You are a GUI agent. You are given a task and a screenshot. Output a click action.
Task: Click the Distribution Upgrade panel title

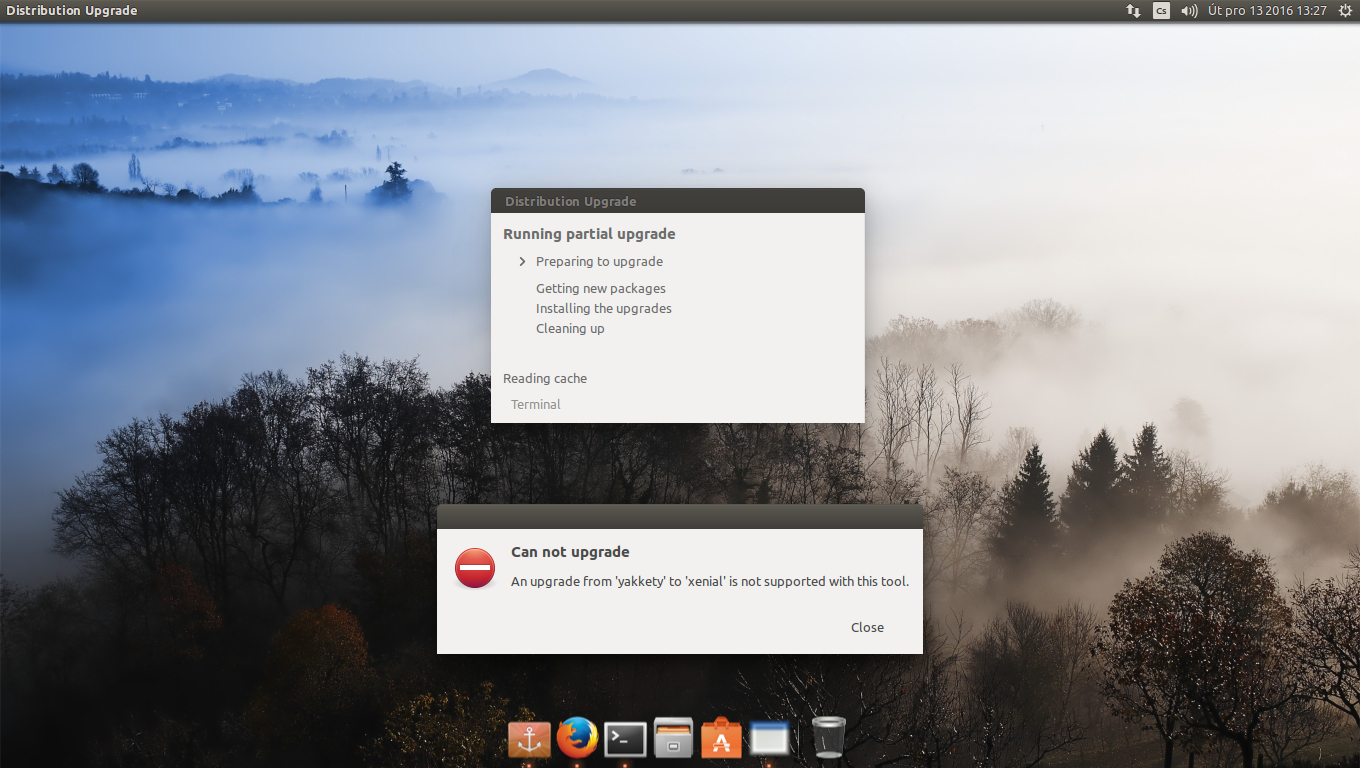pos(72,11)
